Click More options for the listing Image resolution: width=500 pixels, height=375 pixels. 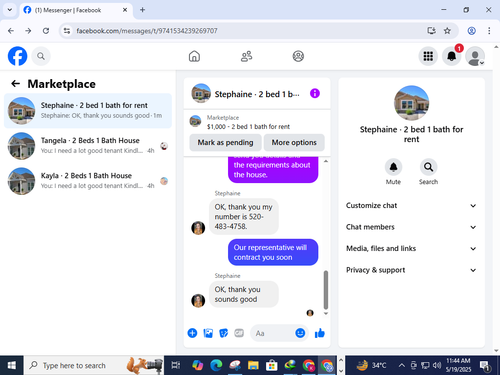click(x=294, y=142)
